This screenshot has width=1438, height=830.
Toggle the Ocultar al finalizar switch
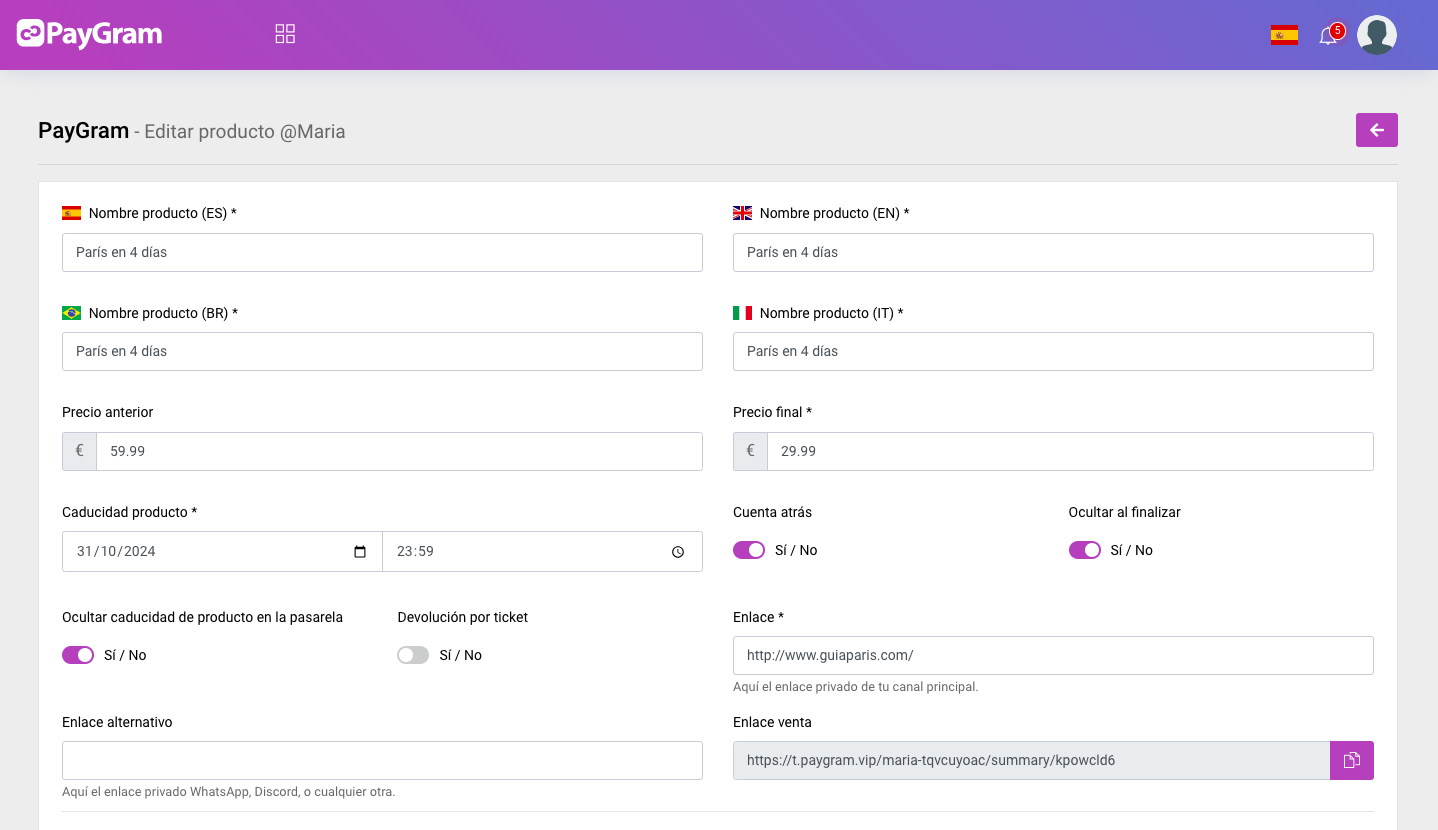(x=1085, y=550)
